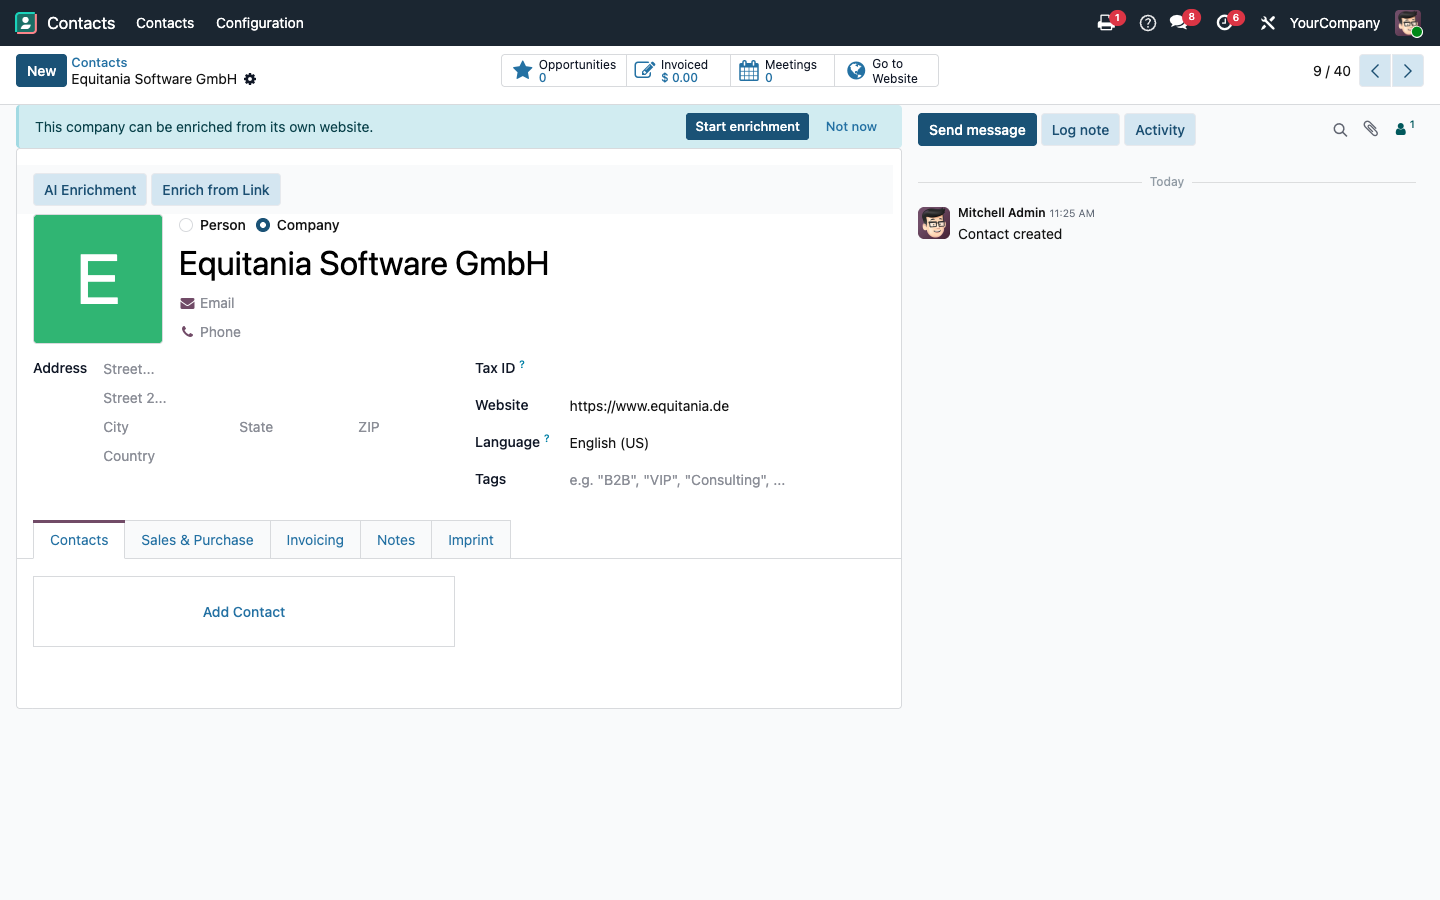
Task: Click the Start enrichment button
Action: [747, 127]
